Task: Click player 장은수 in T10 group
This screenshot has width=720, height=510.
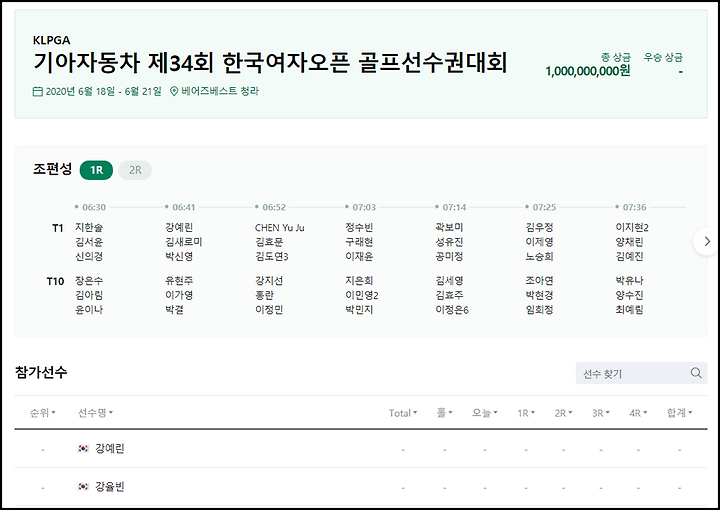Action: pos(89,280)
